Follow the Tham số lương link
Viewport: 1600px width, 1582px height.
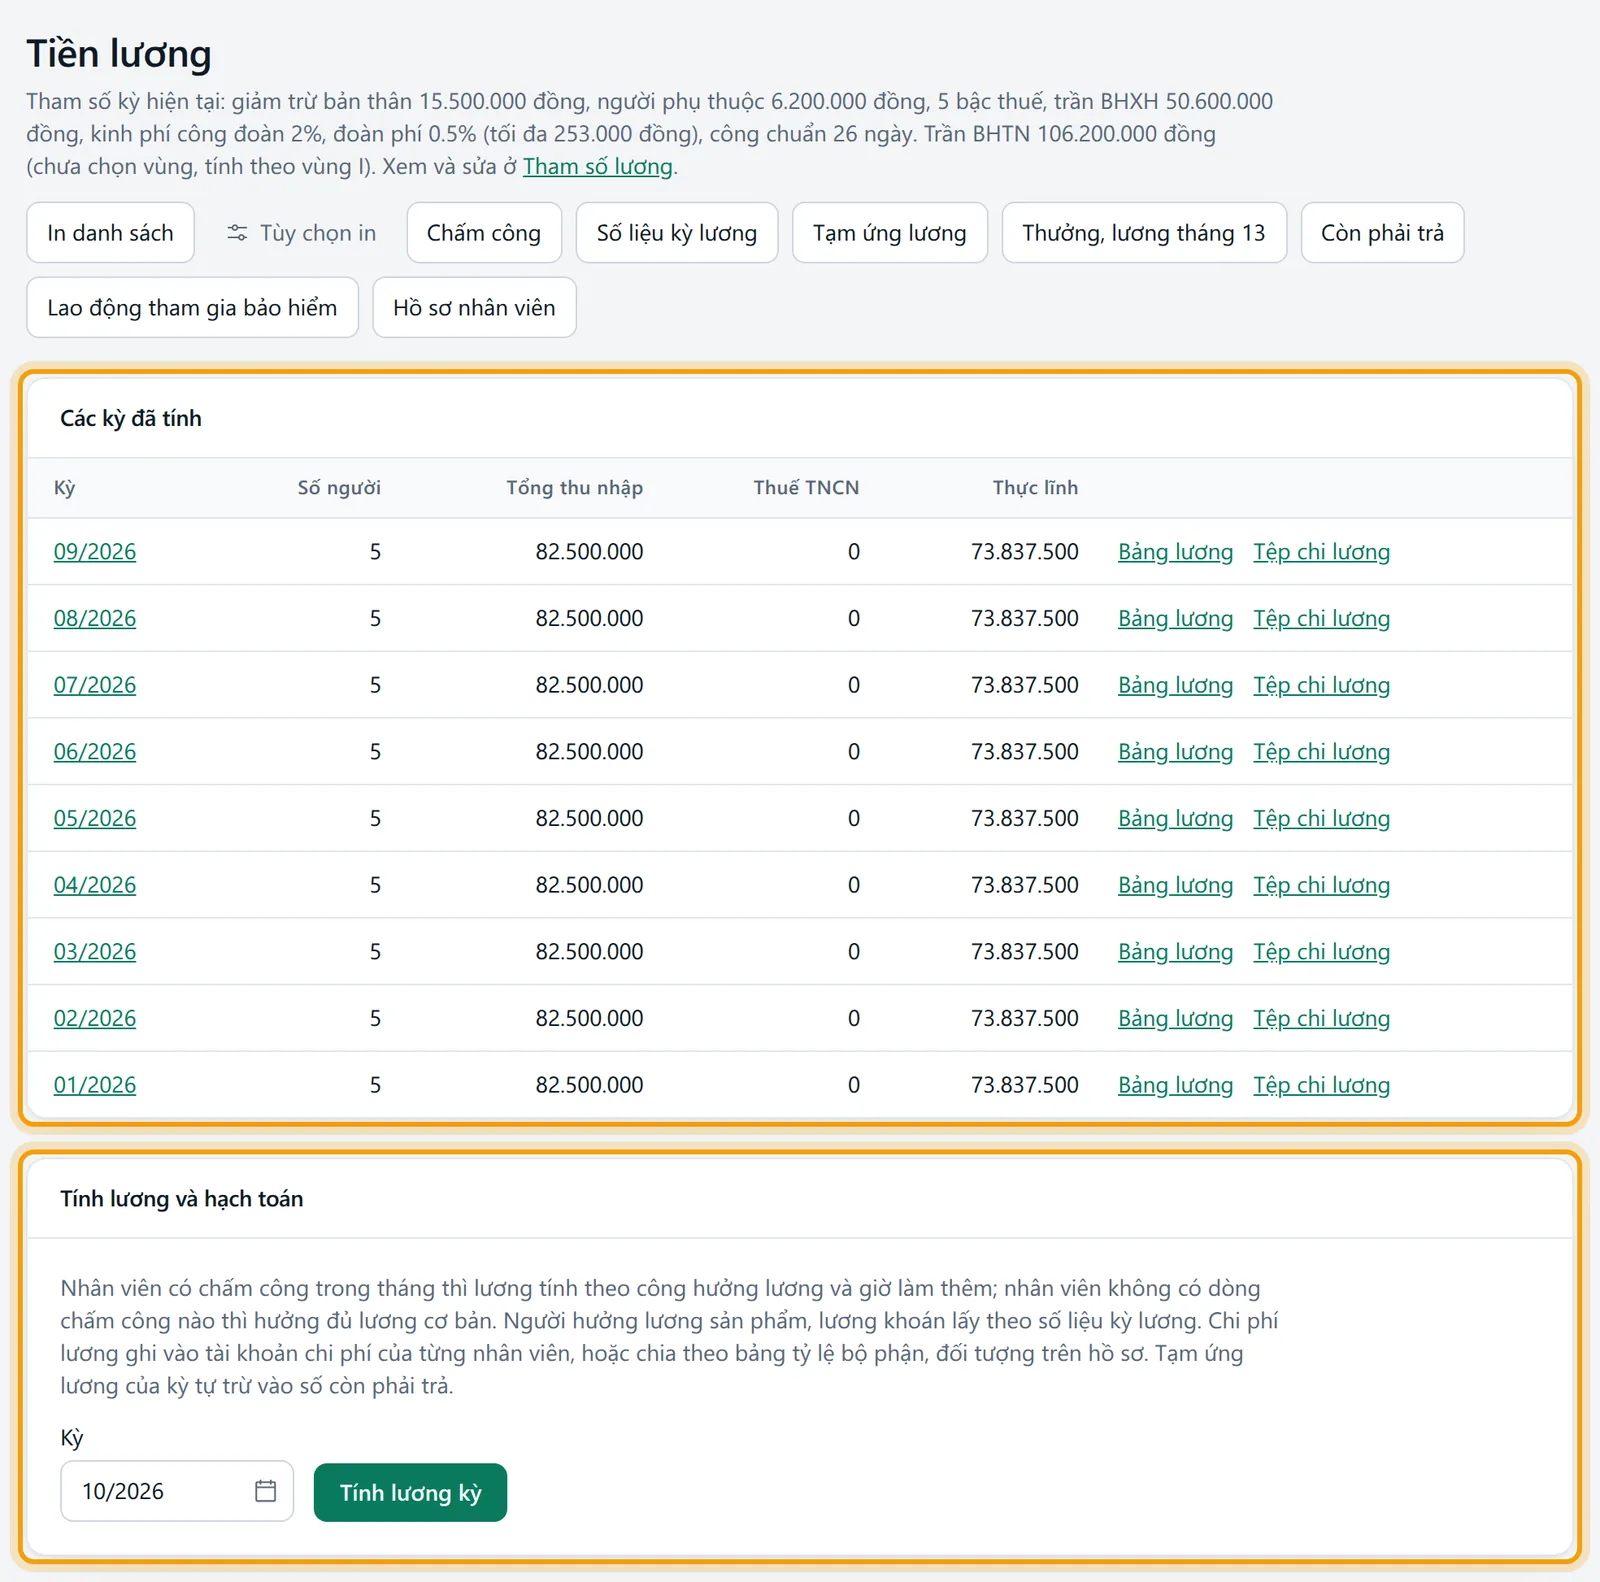598,166
